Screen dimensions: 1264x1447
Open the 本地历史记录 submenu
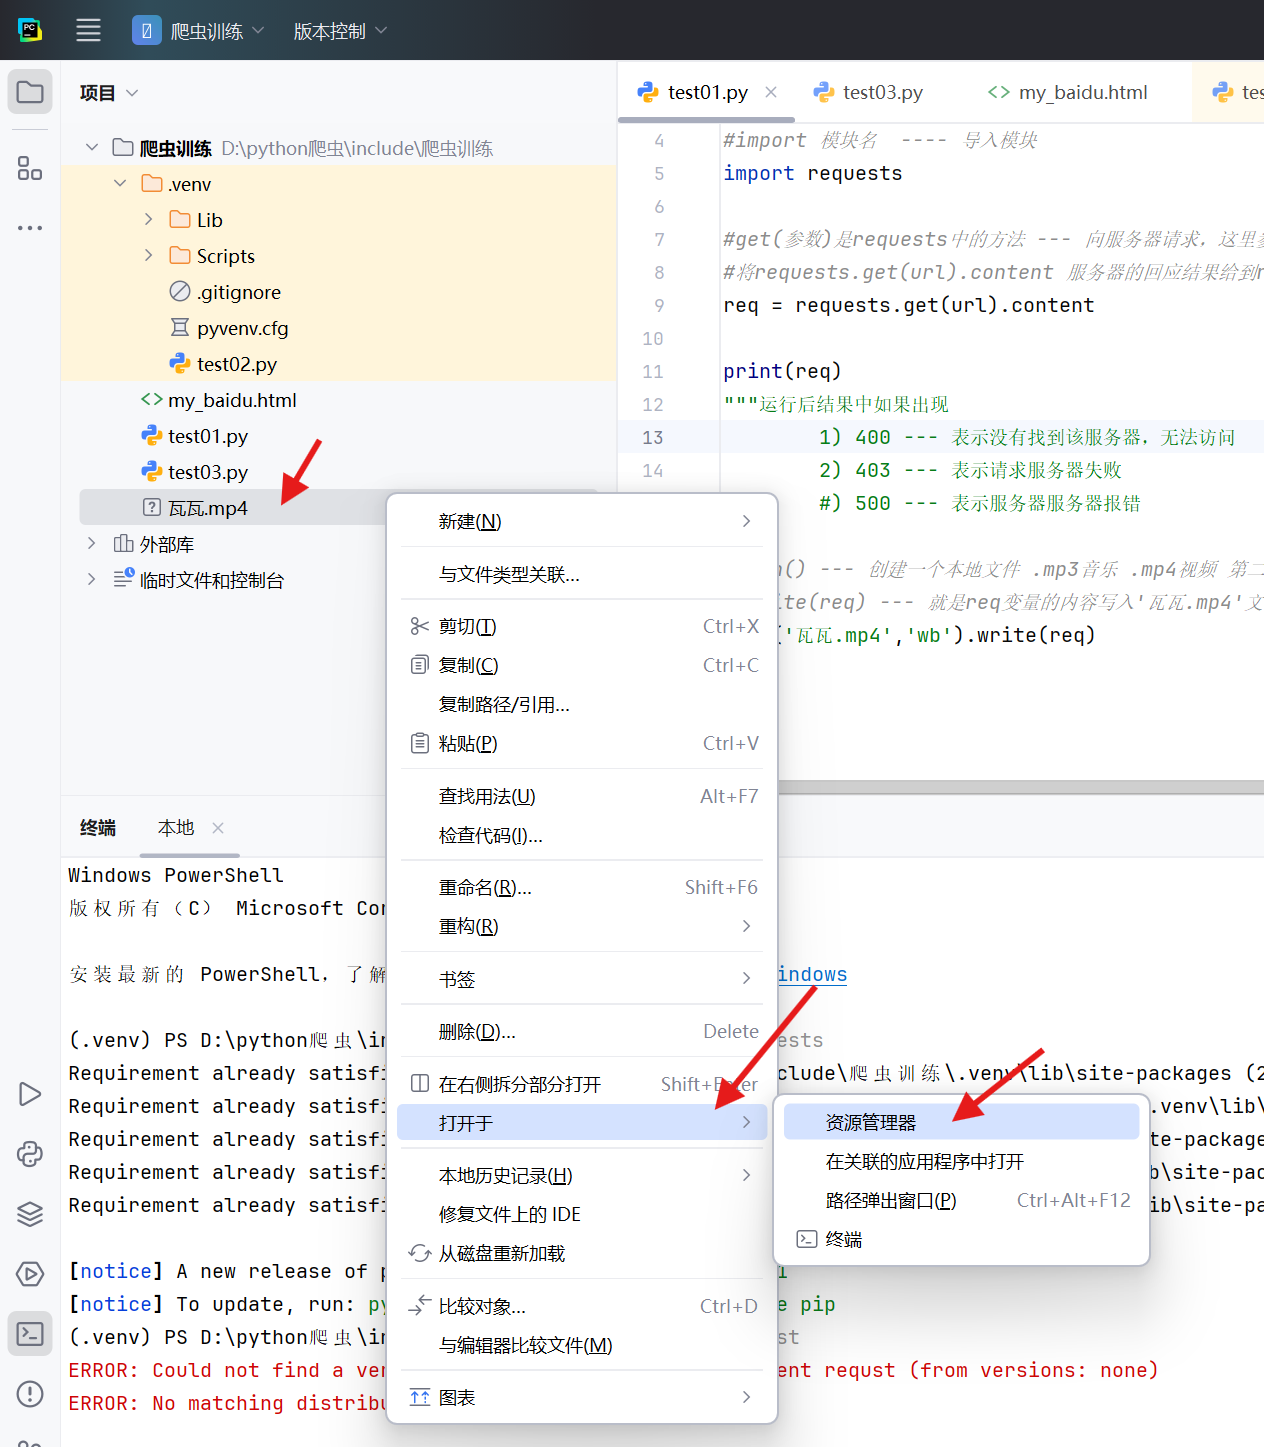tap(582, 1175)
